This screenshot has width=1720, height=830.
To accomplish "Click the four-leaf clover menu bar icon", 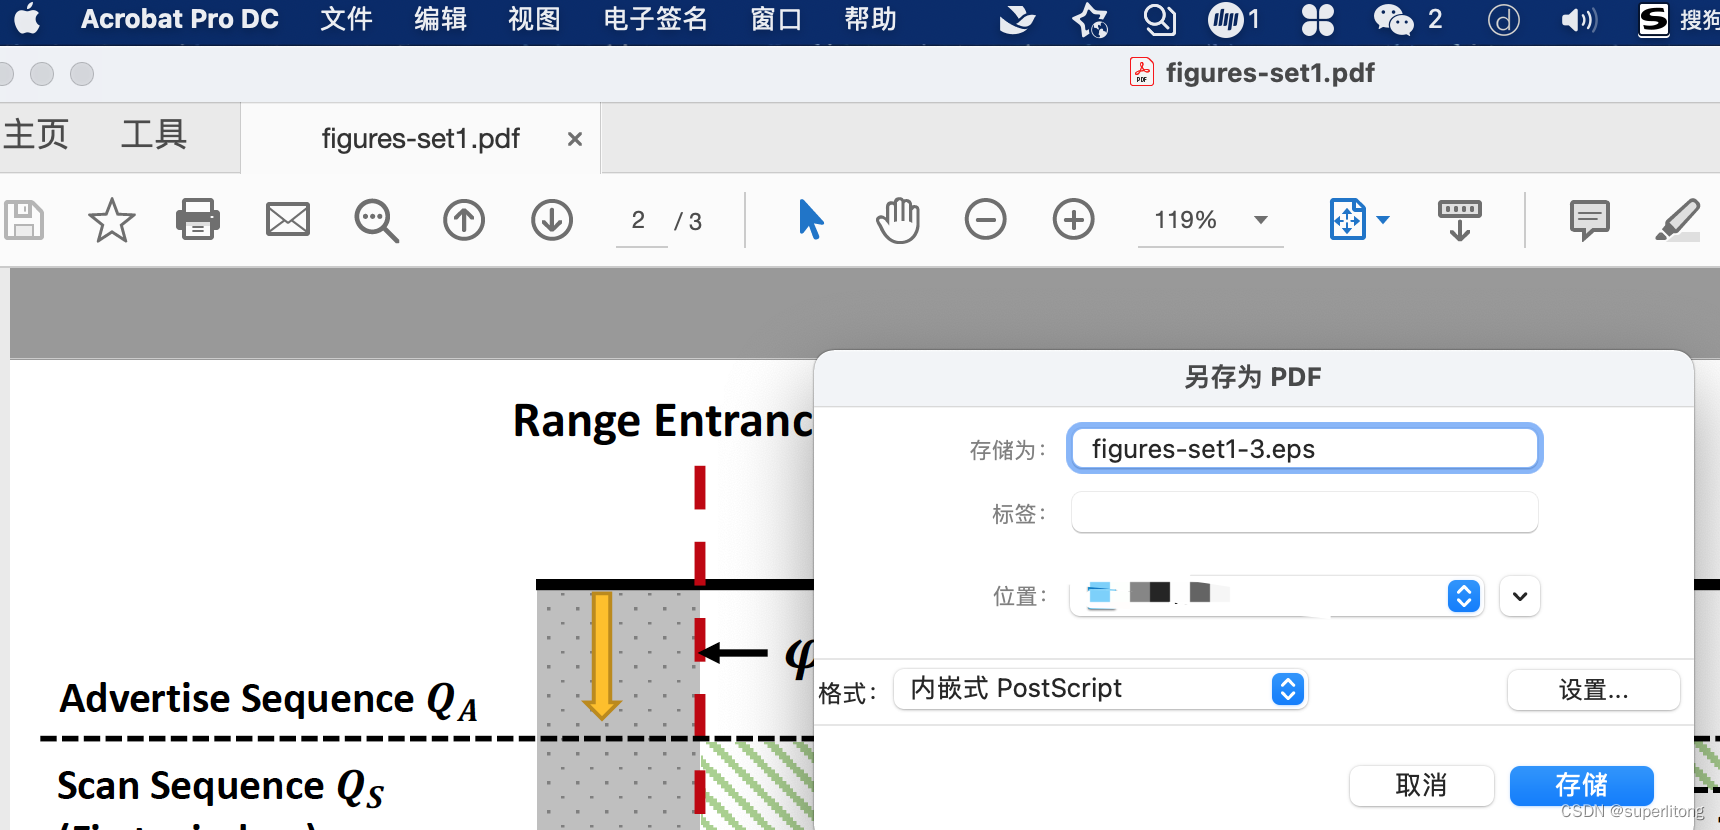I will pyautogui.click(x=1318, y=19).
